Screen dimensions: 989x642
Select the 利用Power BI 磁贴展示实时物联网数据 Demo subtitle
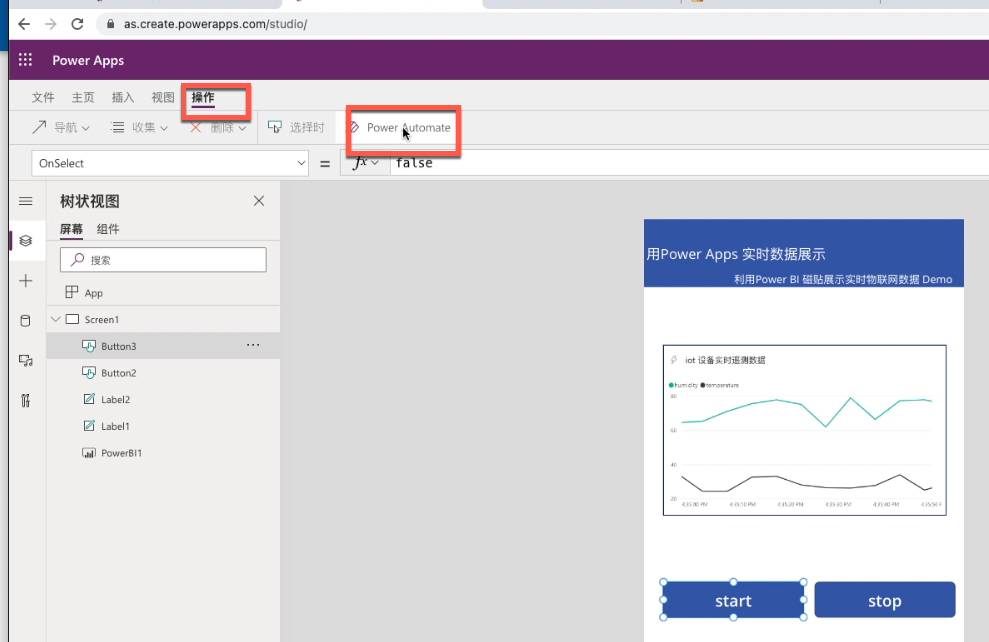coord(843,279)
